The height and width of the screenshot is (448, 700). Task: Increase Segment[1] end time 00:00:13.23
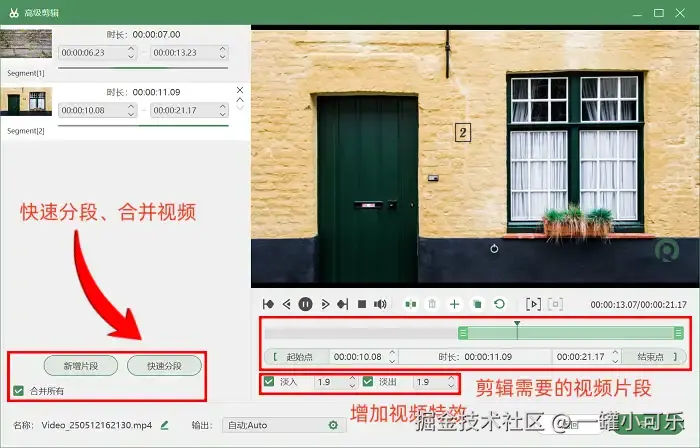(223, 49)
